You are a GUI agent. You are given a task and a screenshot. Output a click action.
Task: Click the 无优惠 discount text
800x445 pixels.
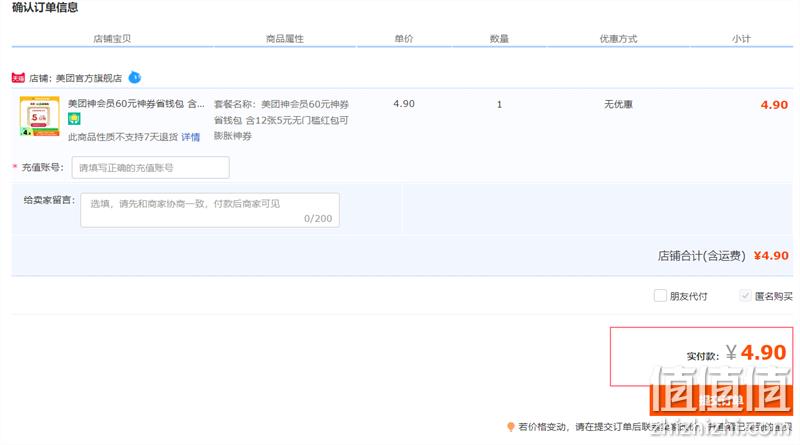pyautogui.click(x=618, y=104)
